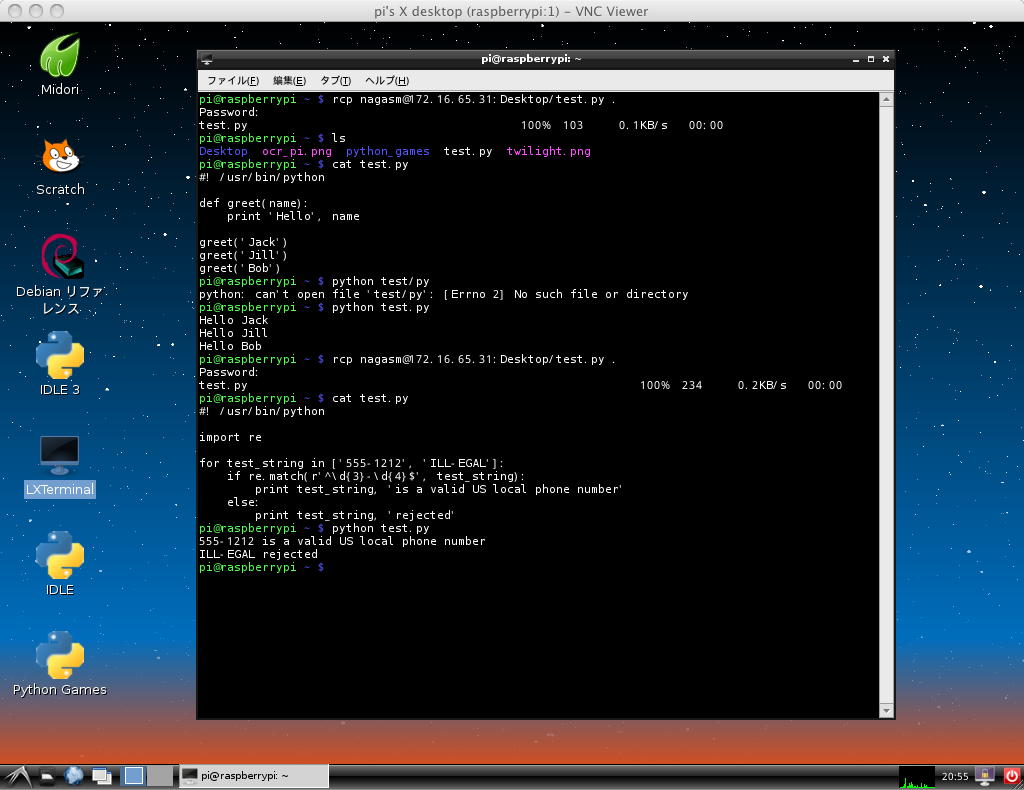Viewport: 1024px width, 790px height.
Task: Close the pi@raspberrypi terminal window
Action: point(886,59)
